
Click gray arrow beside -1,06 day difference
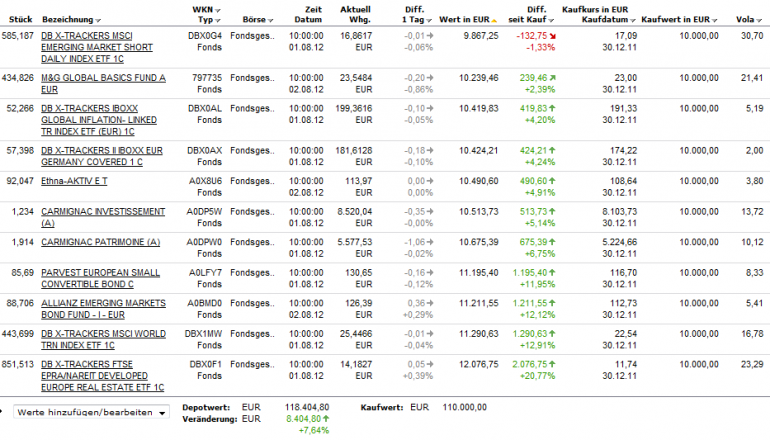[x=430, y=242]
